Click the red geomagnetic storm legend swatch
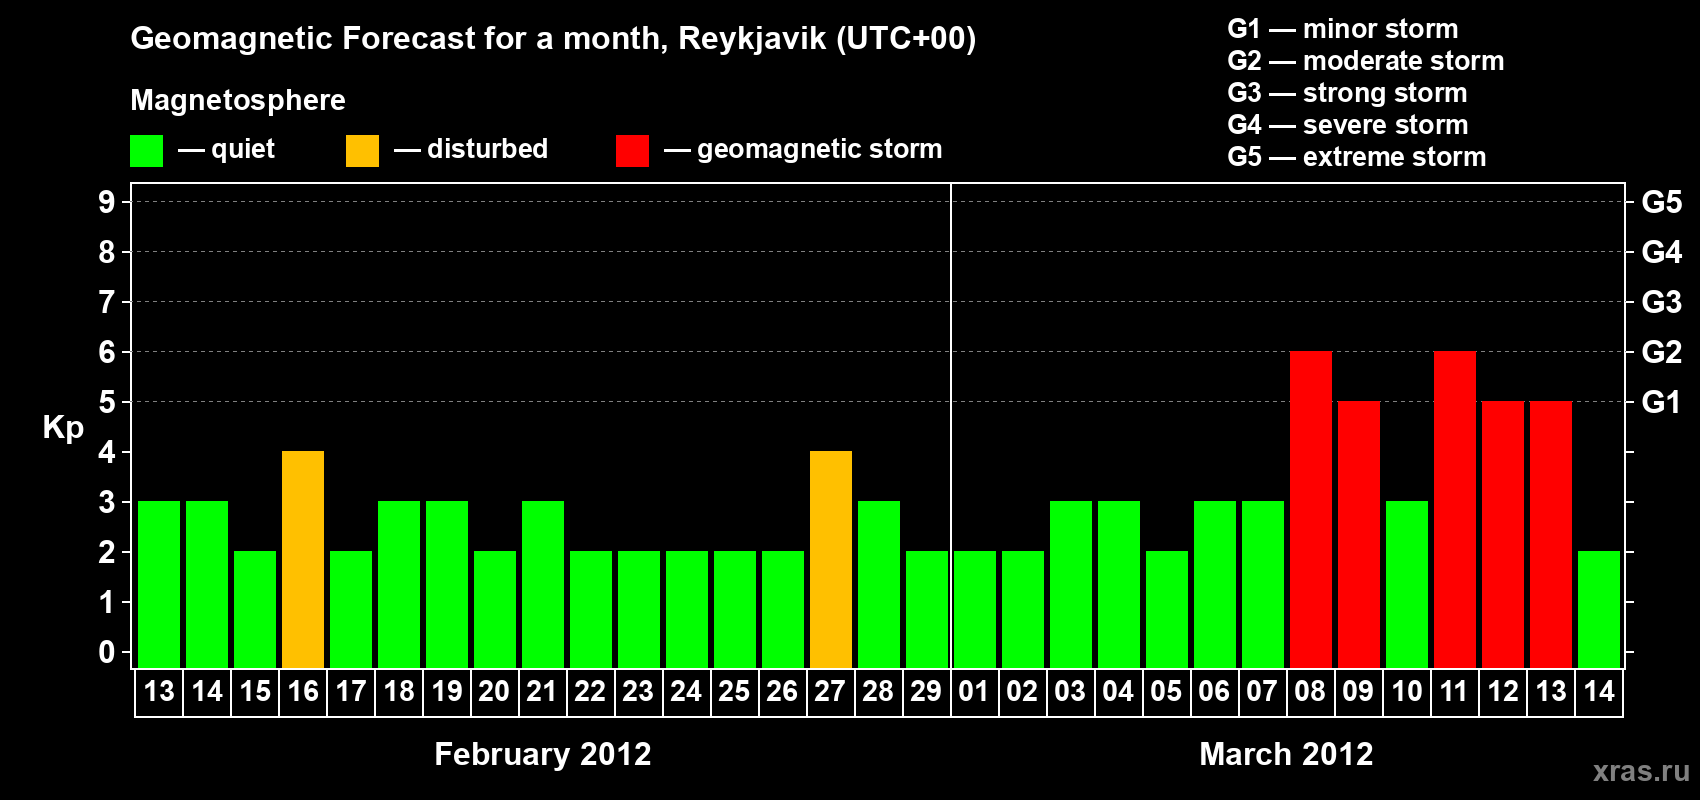 click(632, 151)
